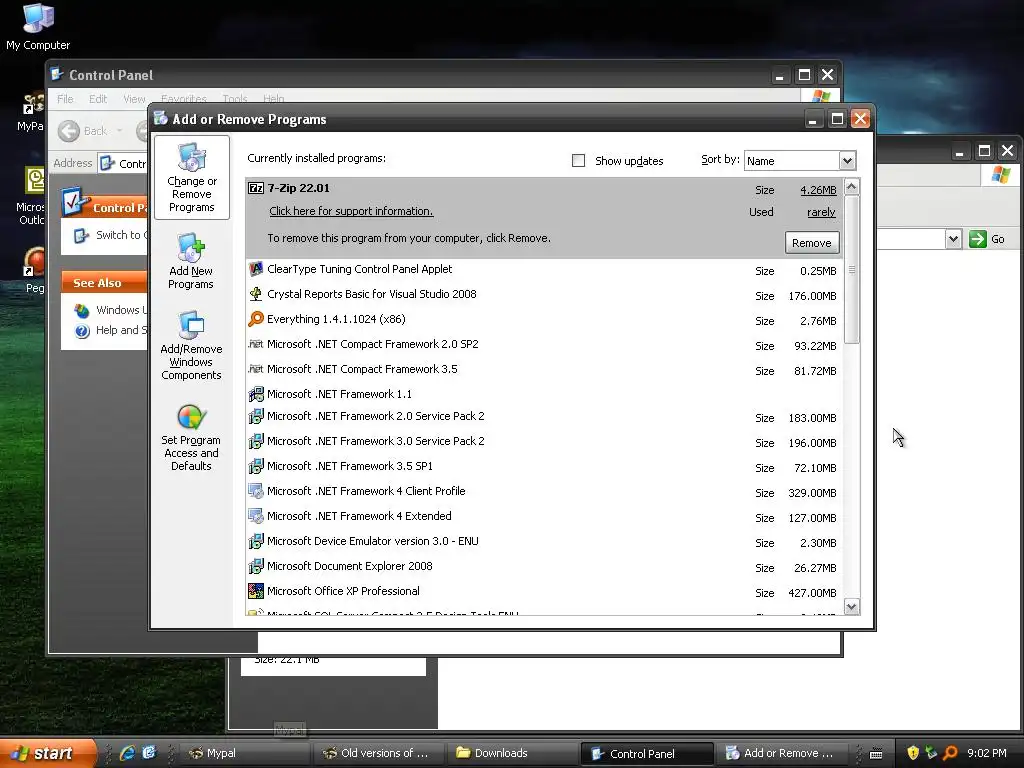Viewport: 1024px width, 768px height.
Task: Open the Start menu
Action: (47, 753)
